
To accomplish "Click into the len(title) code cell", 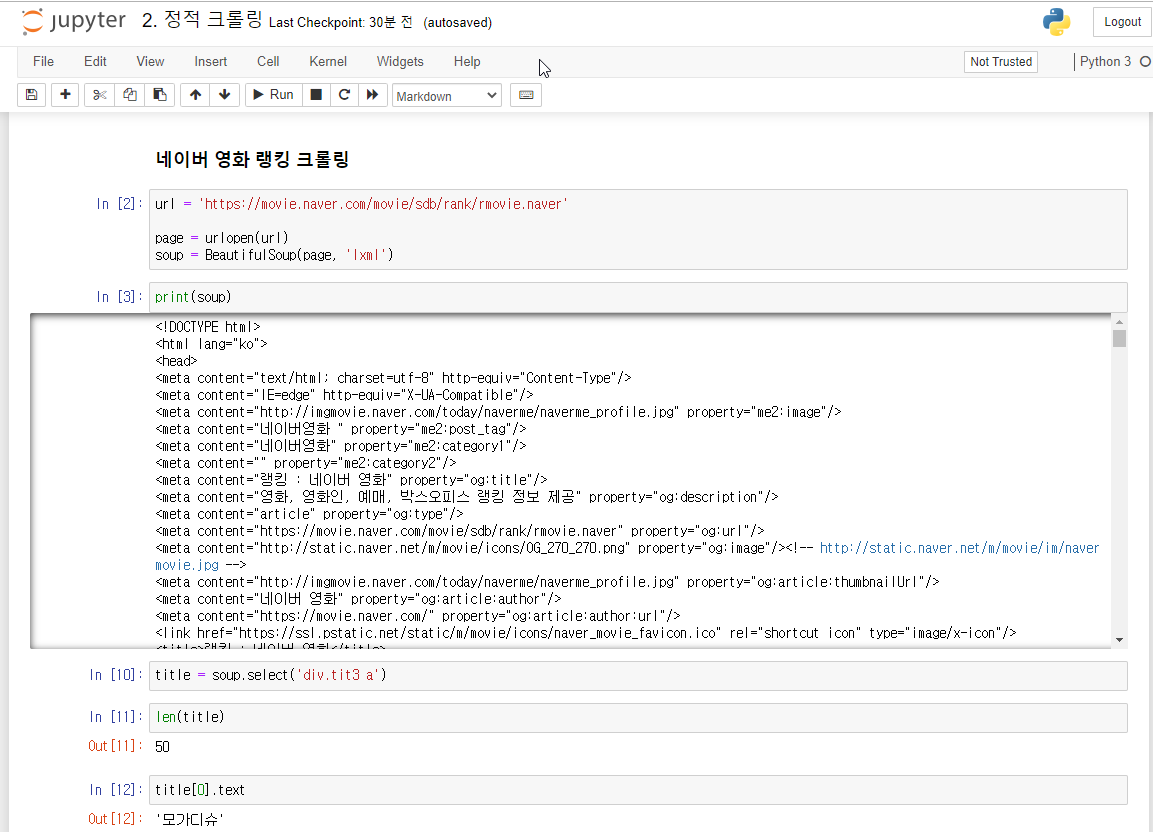I will (638, 717).
